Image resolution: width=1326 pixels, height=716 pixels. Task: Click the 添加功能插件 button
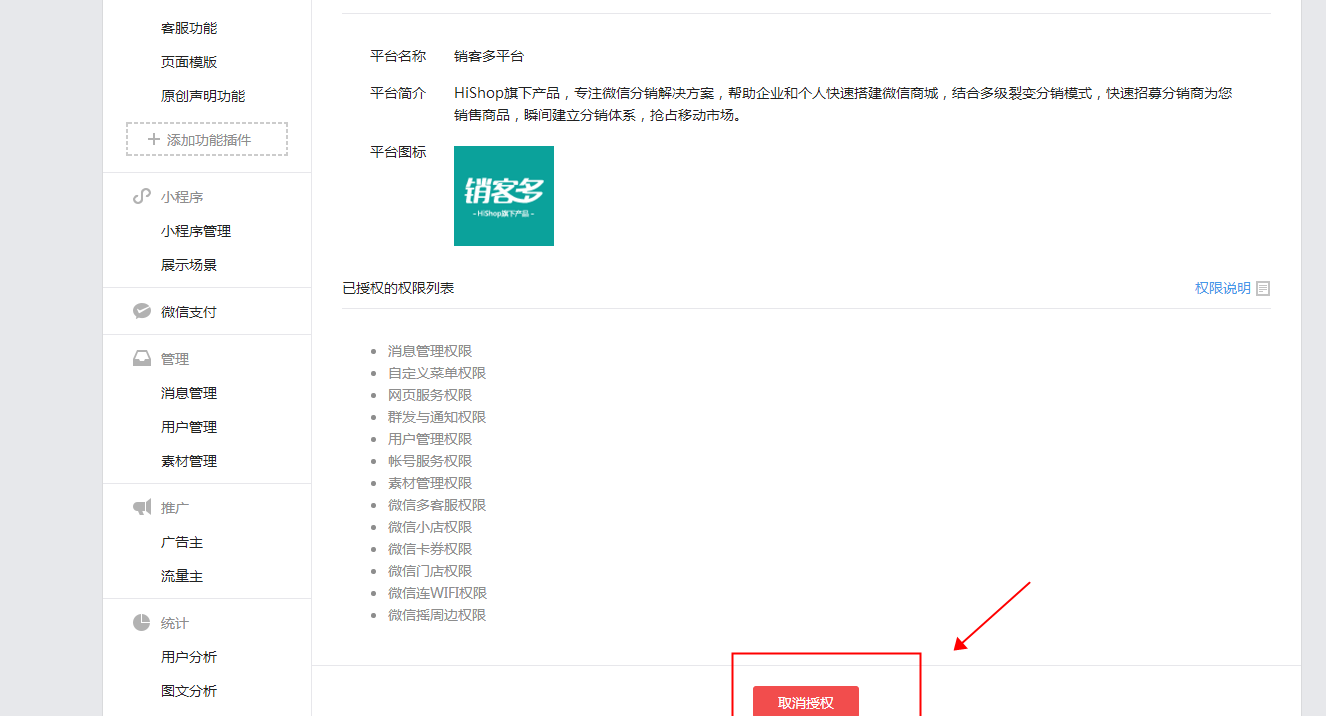click(x=207, y=139)
